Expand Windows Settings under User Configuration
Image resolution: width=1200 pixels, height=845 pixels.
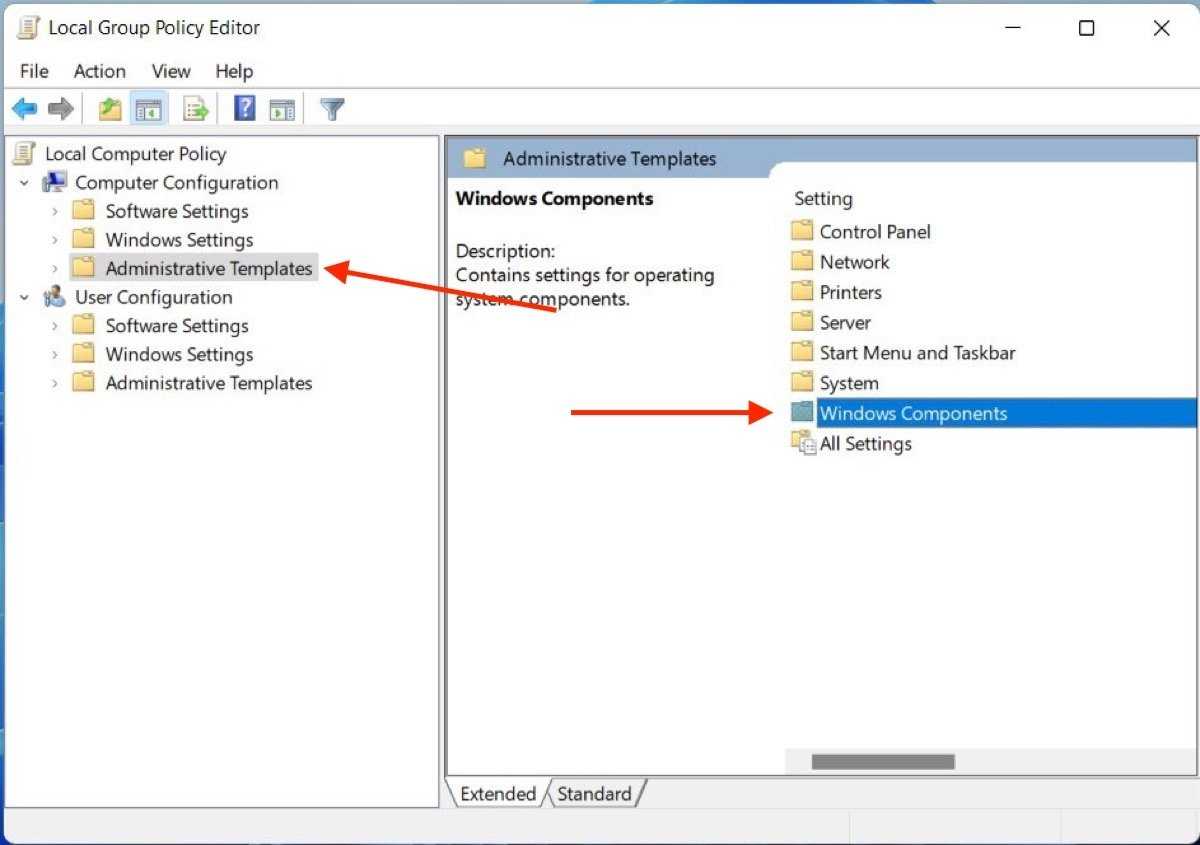pos(55,355)
